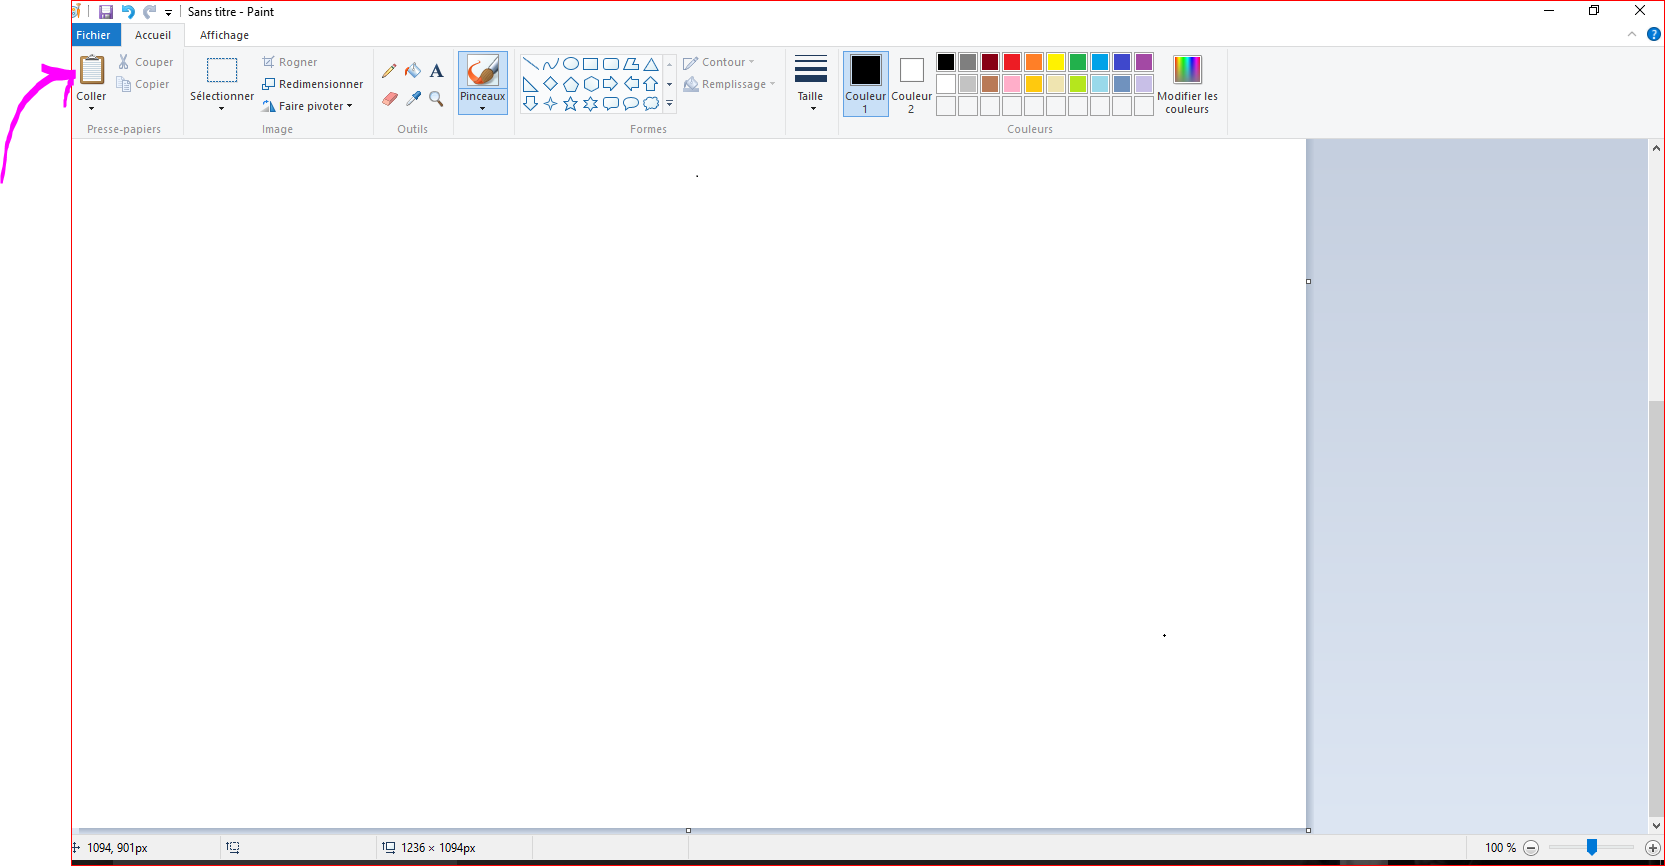Collapse the ribbon using the chevron
The image size is (1665, 866).
(1632, 34)
